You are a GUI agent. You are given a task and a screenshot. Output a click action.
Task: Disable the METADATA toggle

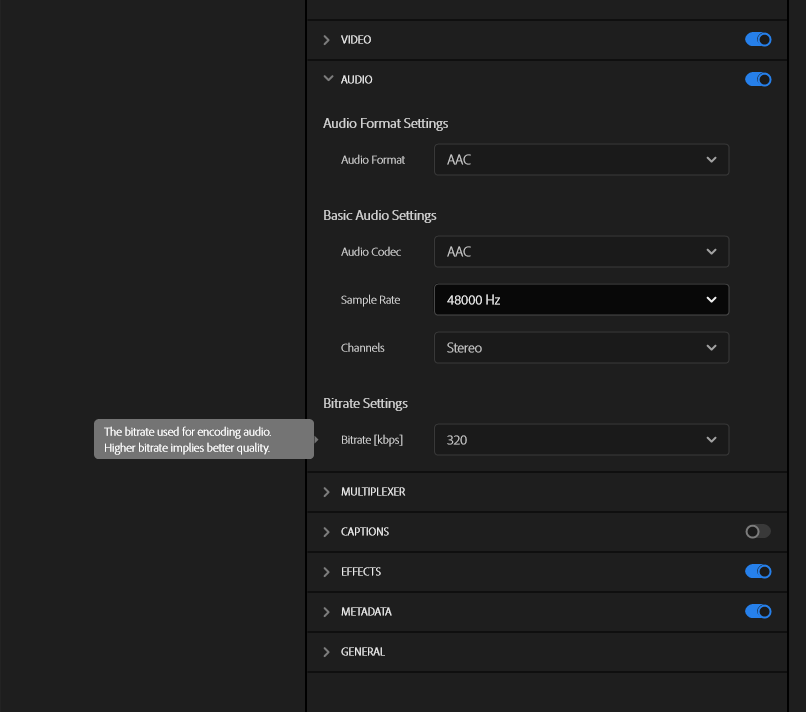tap(758, 612)
